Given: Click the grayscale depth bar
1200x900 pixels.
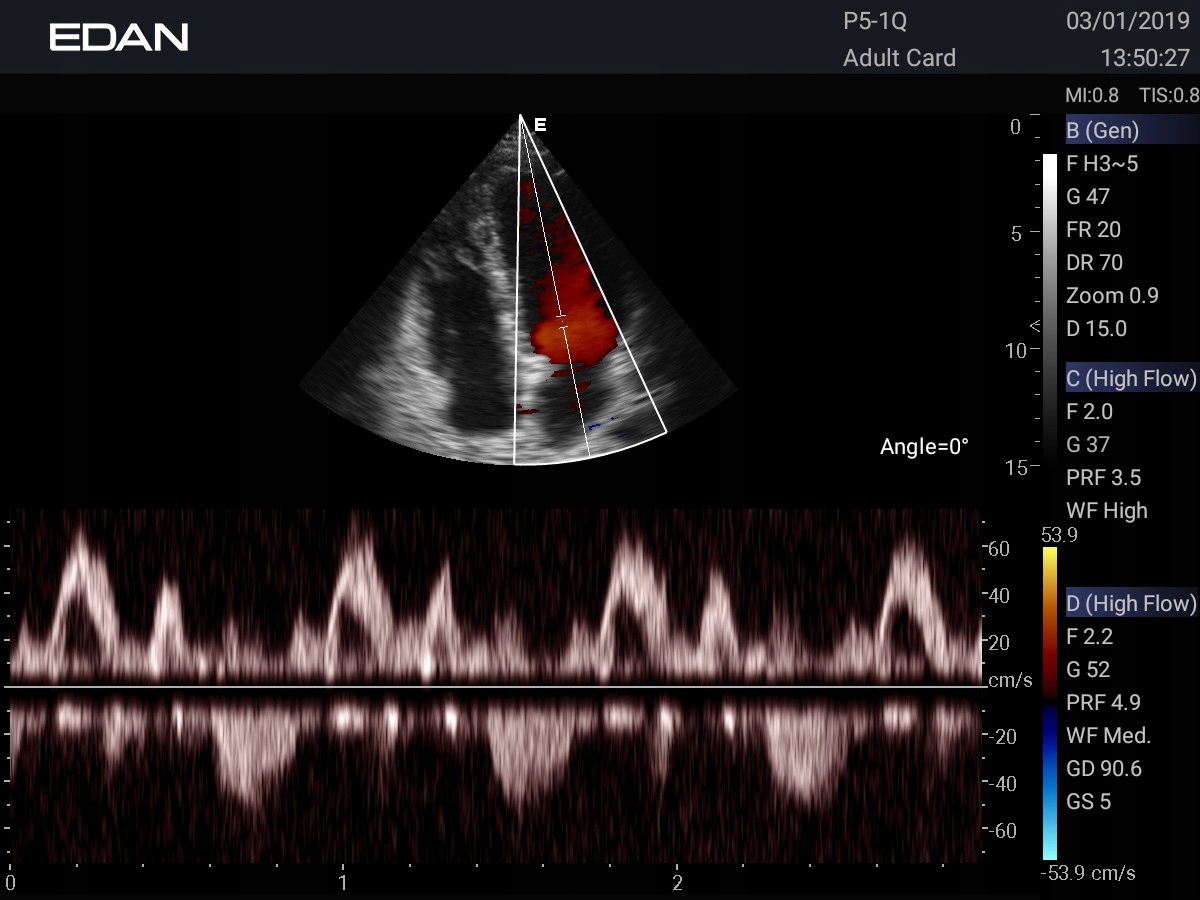Looking at the screenshot, I should pyautogui.click(x=1049, y=309).
